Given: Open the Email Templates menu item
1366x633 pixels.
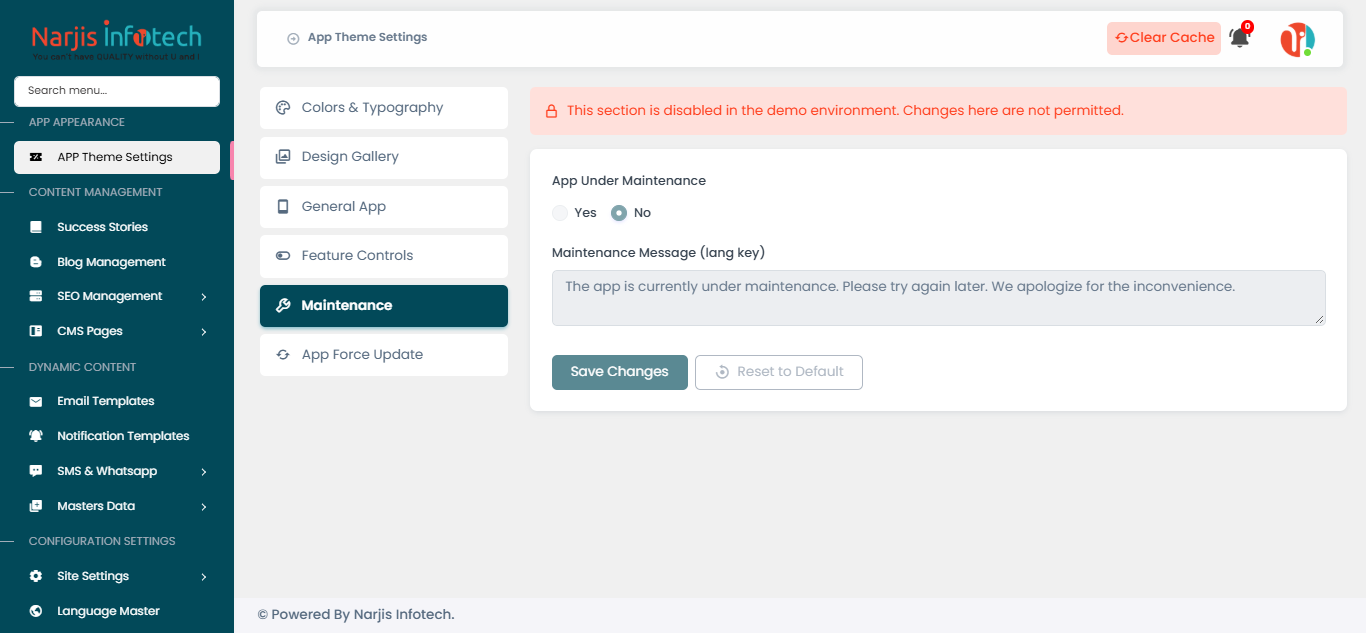Looking at the screenshot, I should tap(117, 401).
